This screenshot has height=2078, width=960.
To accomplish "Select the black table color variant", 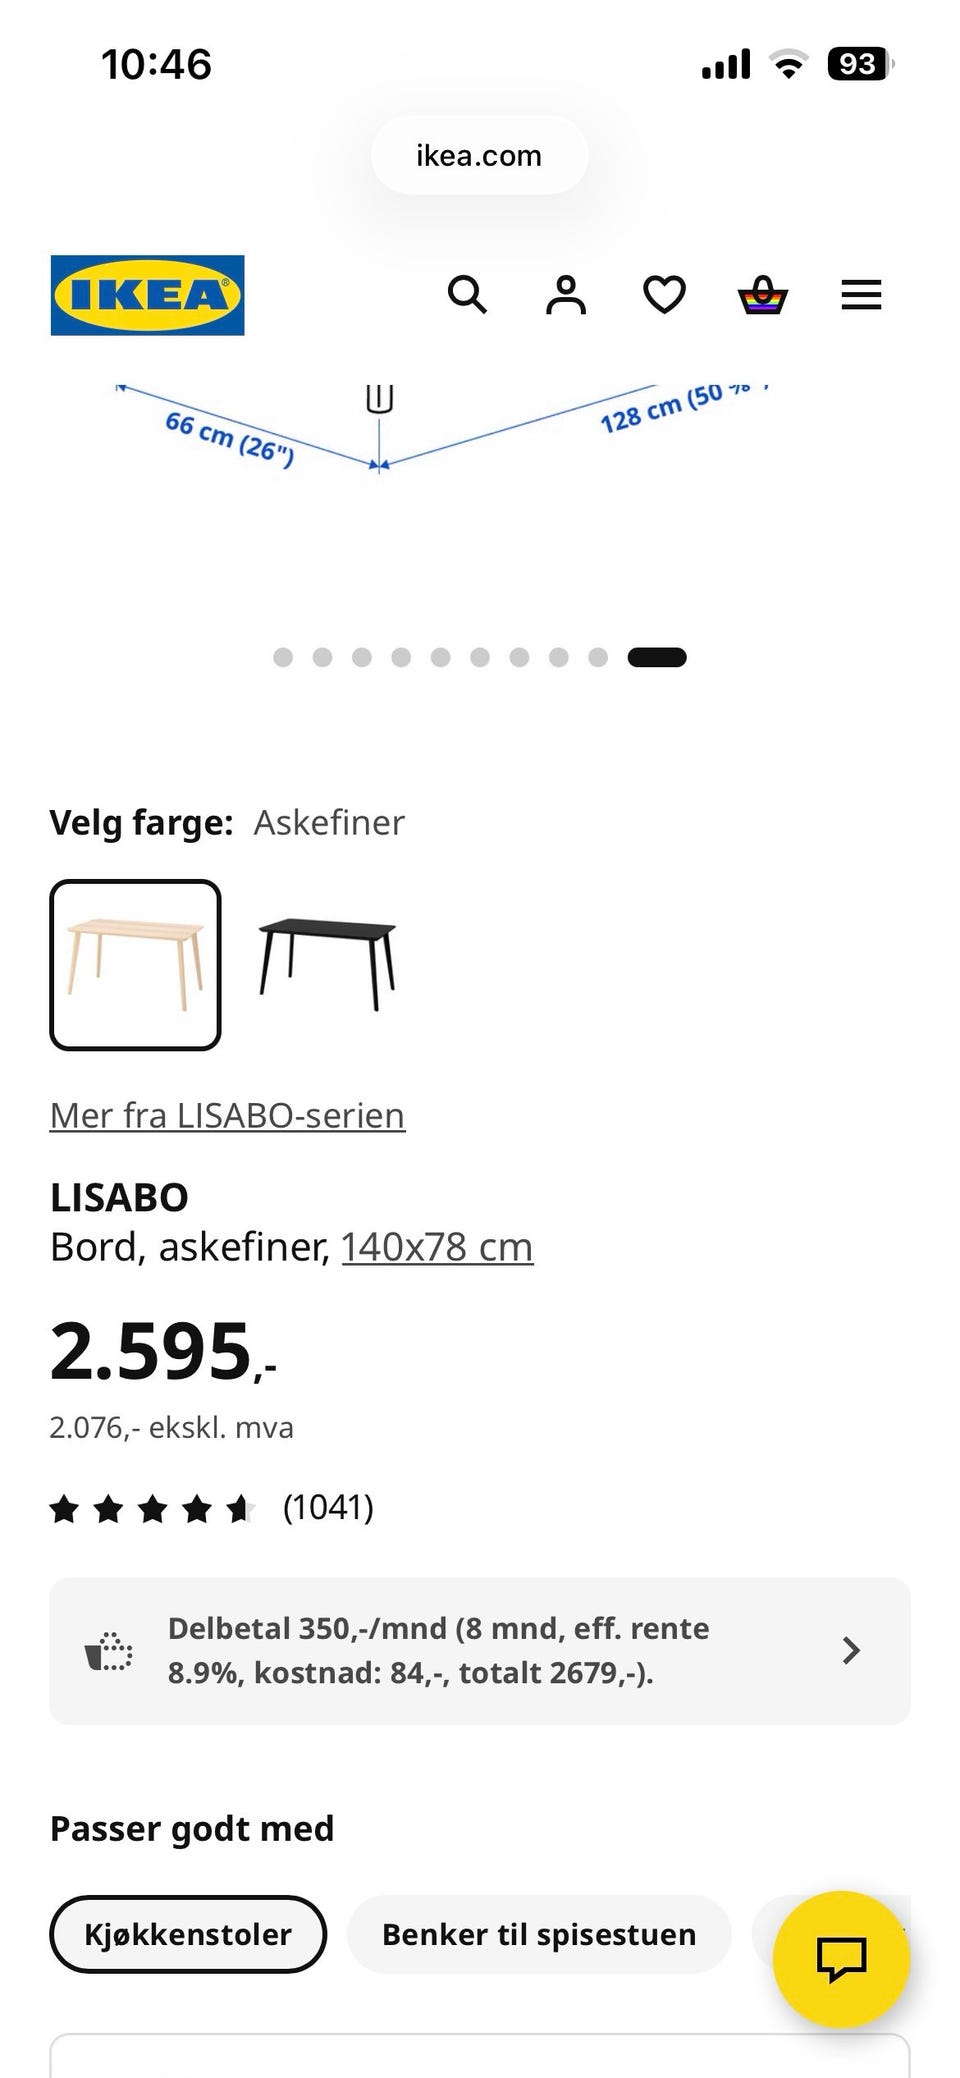I will pyautogui.click(x=327, y=965).
